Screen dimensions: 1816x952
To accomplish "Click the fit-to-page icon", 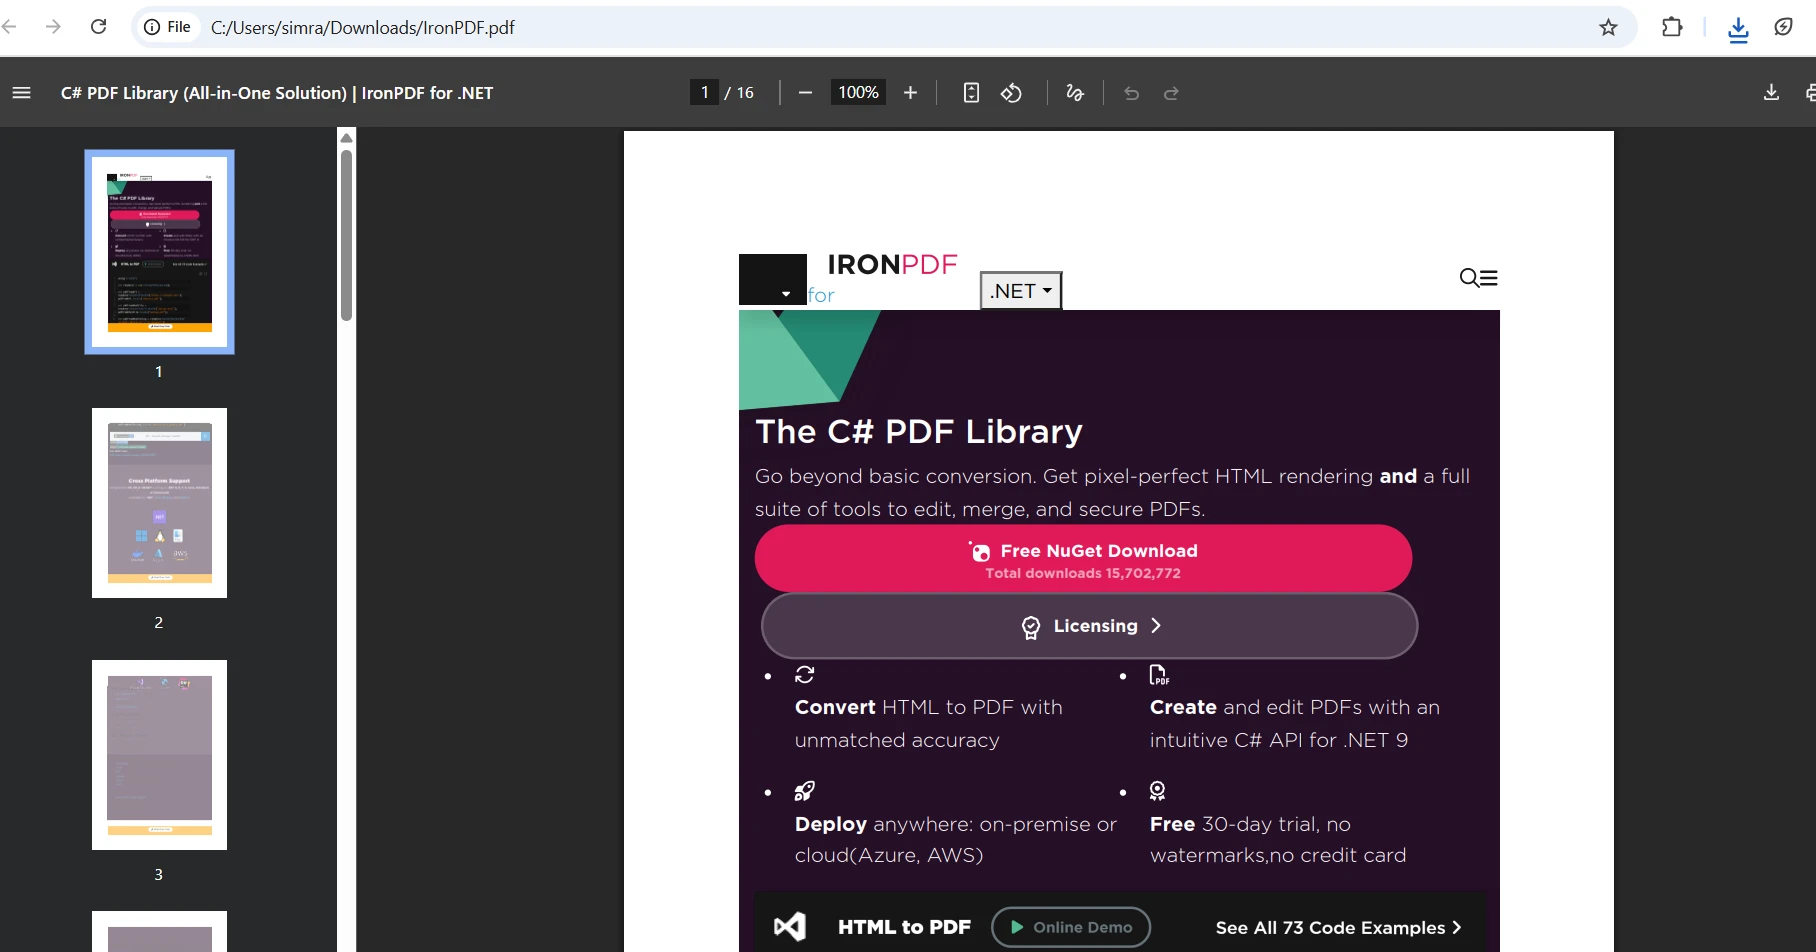I will click(x=970, y=92).
